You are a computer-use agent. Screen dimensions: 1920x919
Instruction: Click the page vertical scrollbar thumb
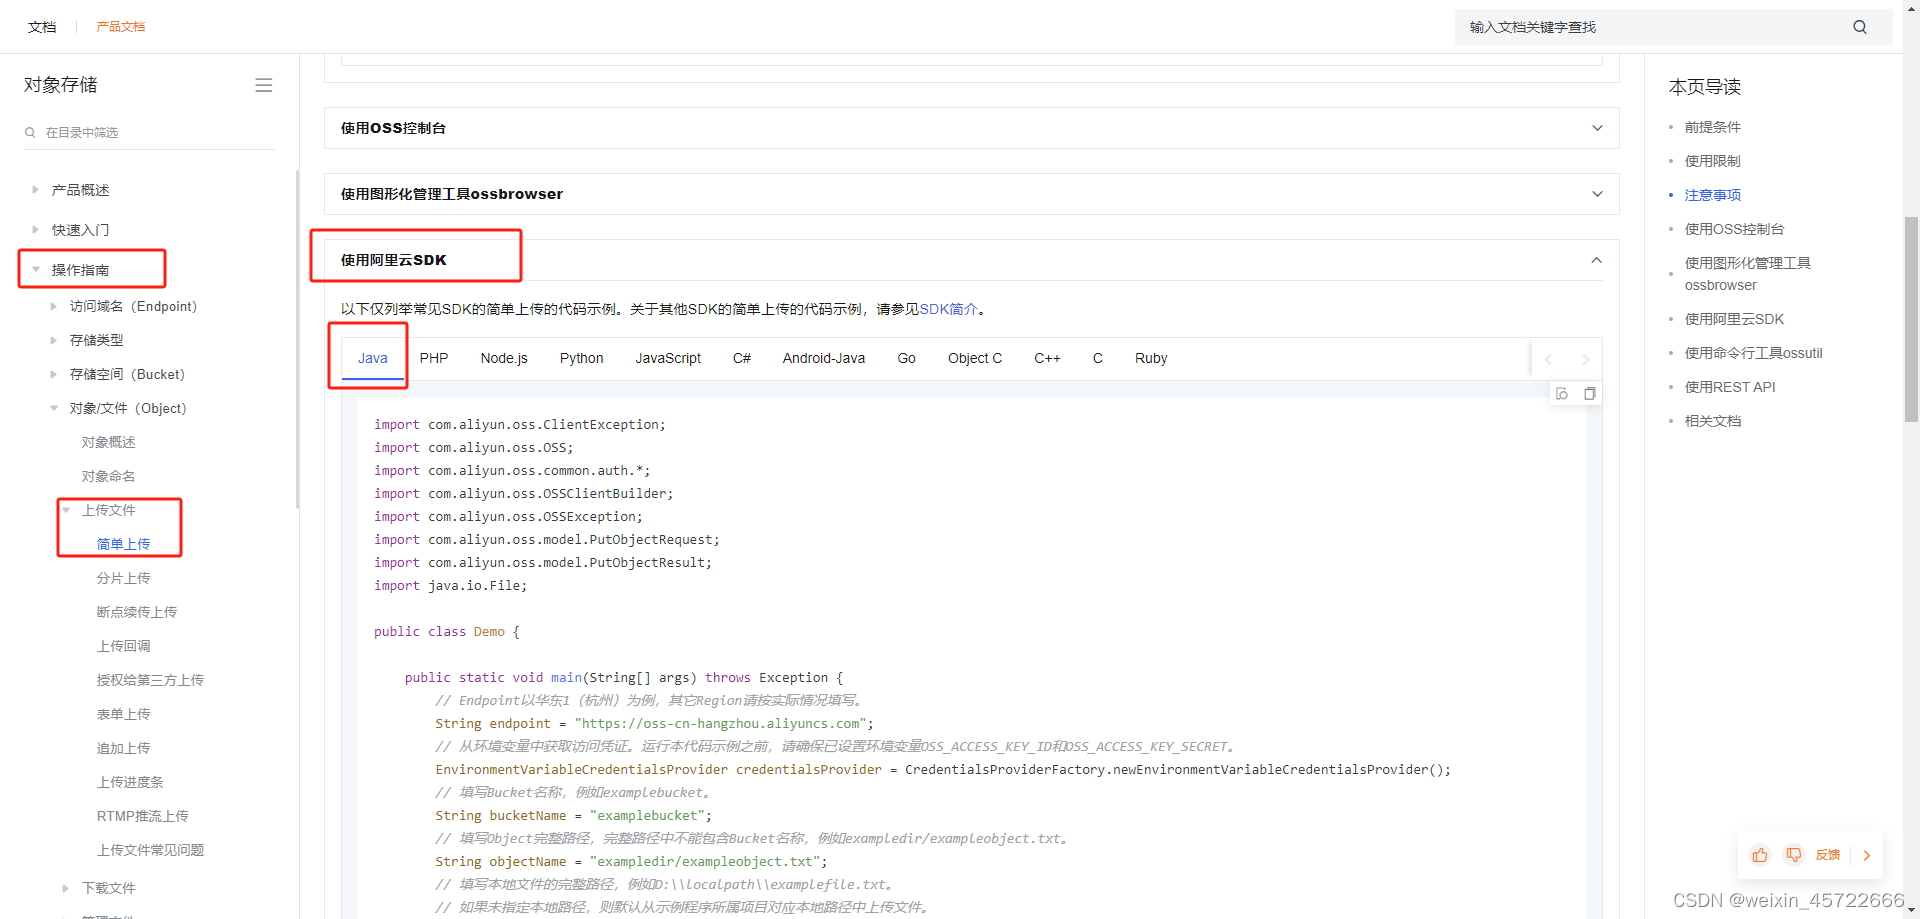pos(1911,319)
